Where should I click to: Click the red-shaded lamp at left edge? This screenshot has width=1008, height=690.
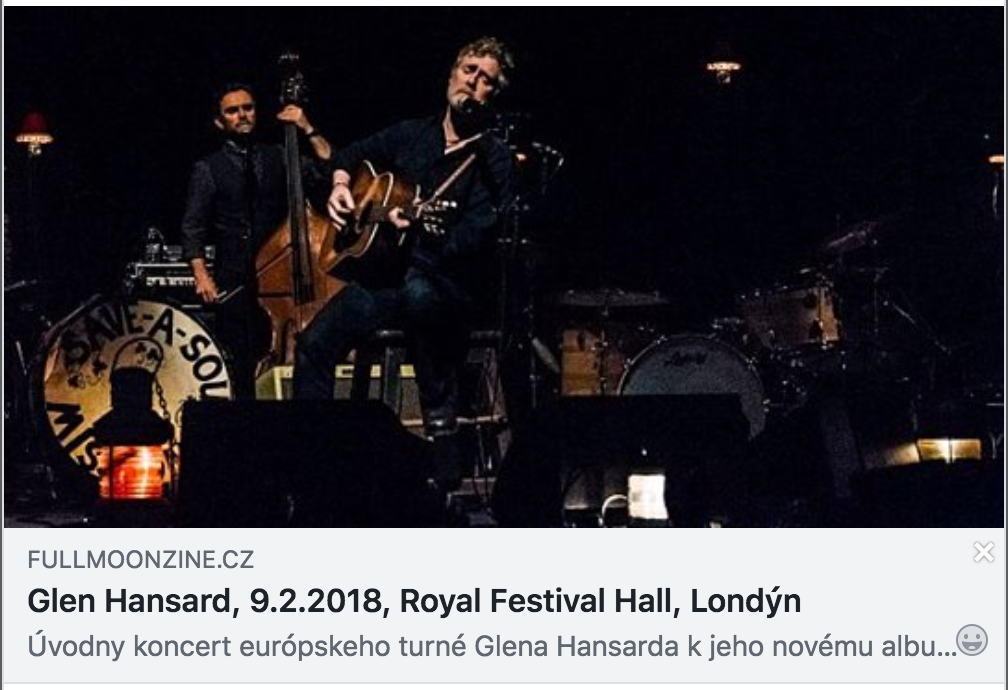click(x=33, y=134)
